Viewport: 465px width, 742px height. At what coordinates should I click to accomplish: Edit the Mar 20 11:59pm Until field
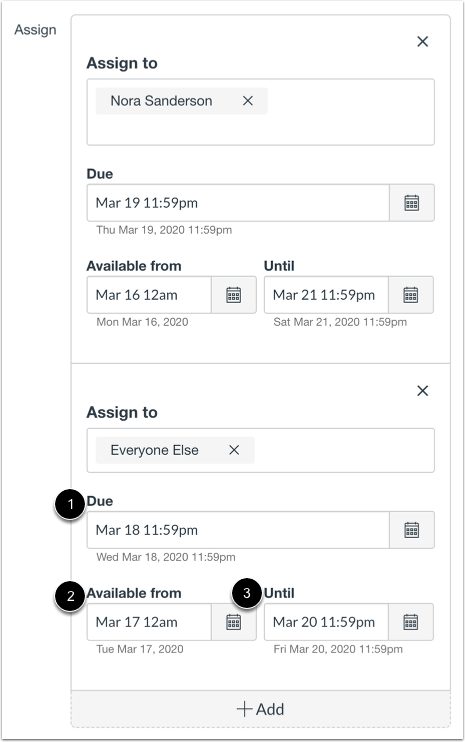tap(326, 622)
